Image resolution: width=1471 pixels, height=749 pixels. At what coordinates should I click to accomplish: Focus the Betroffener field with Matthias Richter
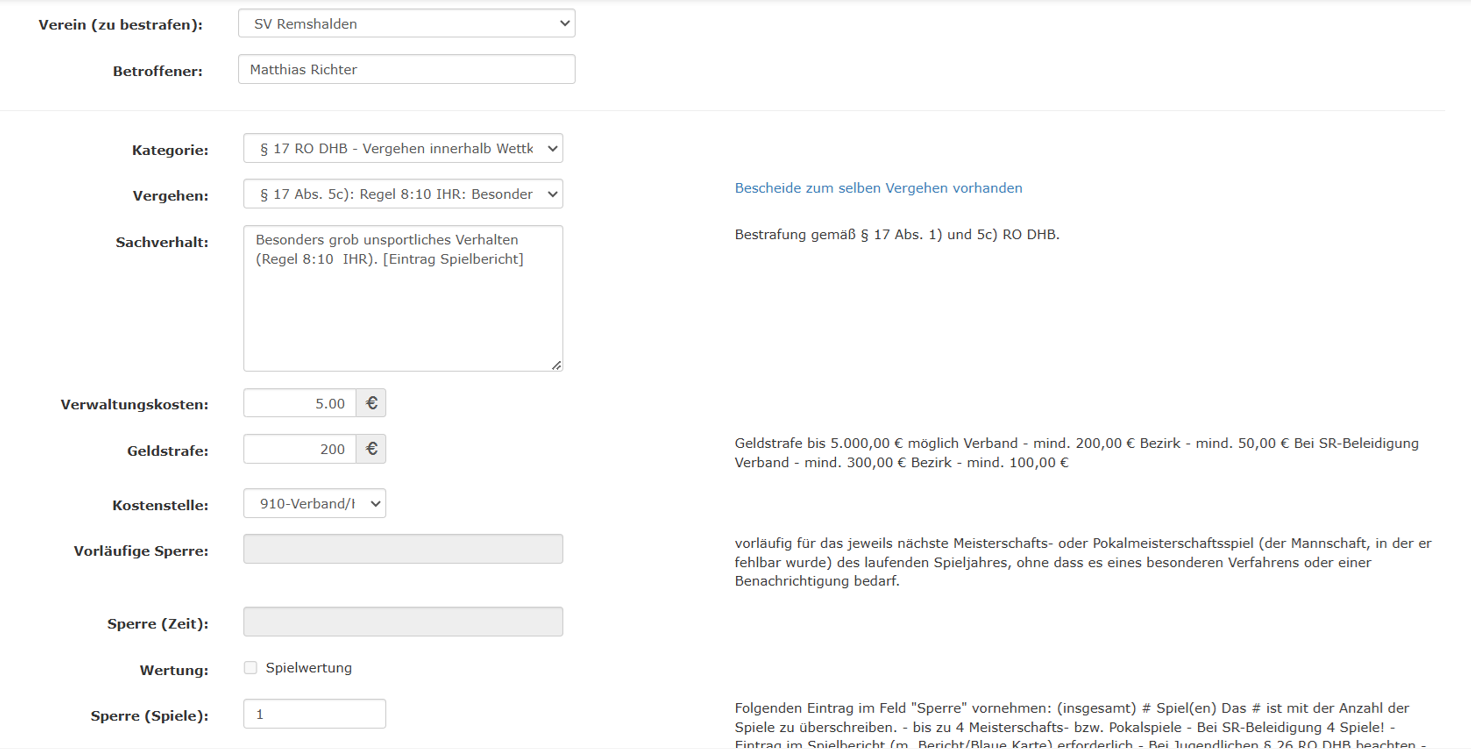pos(406,69)
